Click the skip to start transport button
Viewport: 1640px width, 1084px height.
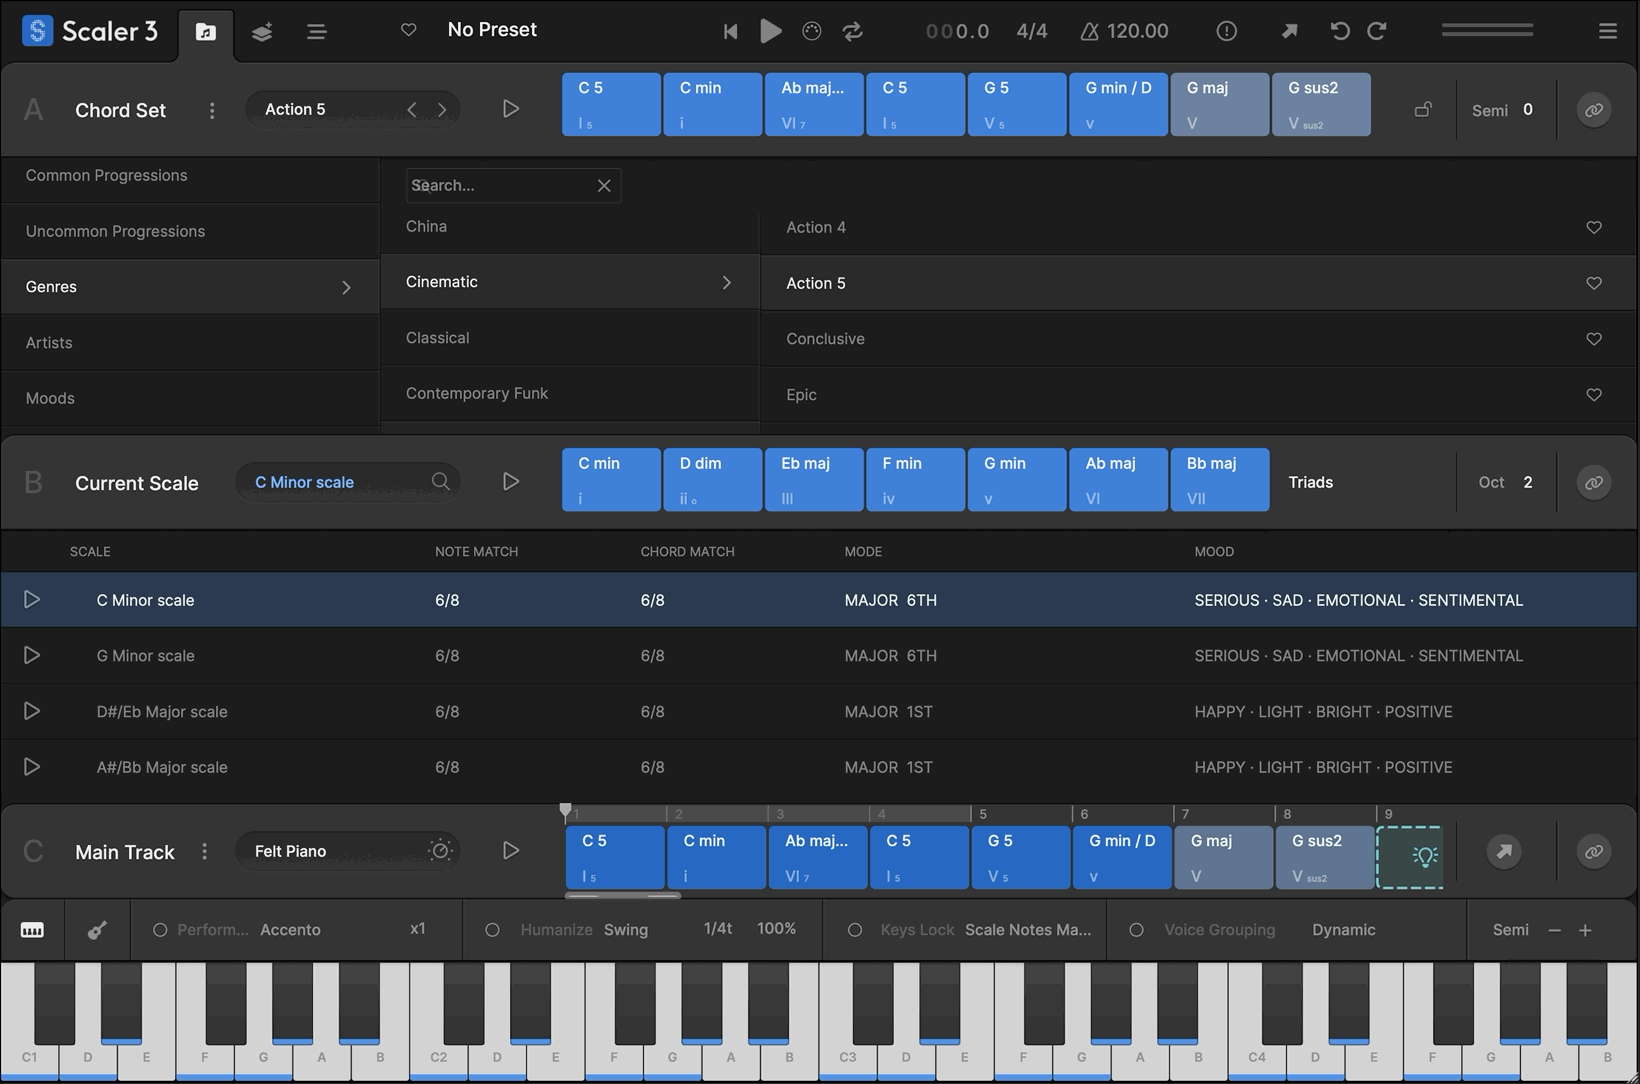coord(731,31)
